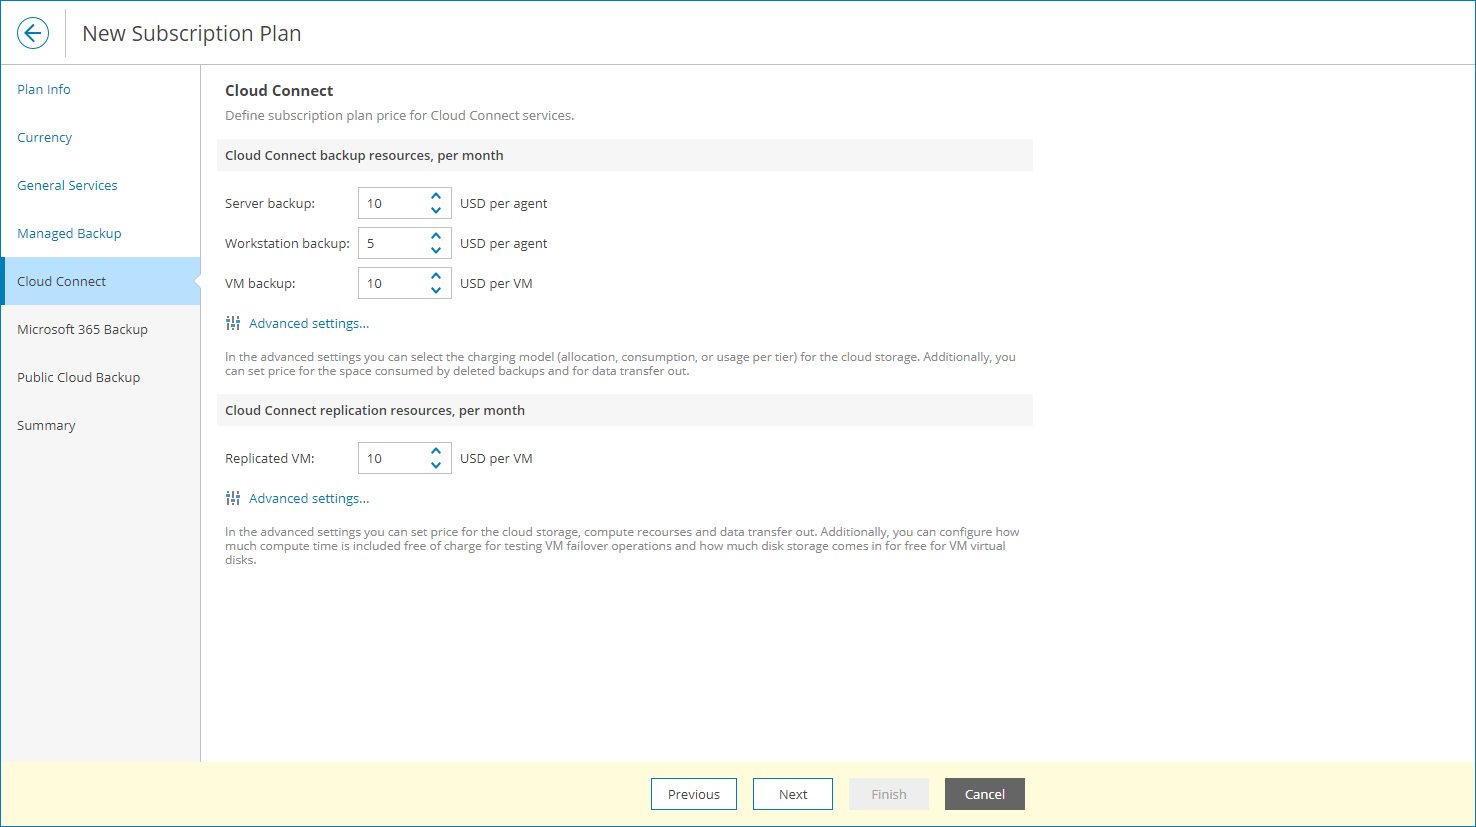Image resolution: width=1476 pixels, height=827 pixels.
Task: Jump to the Summary step
Action: tap(100, 425)
